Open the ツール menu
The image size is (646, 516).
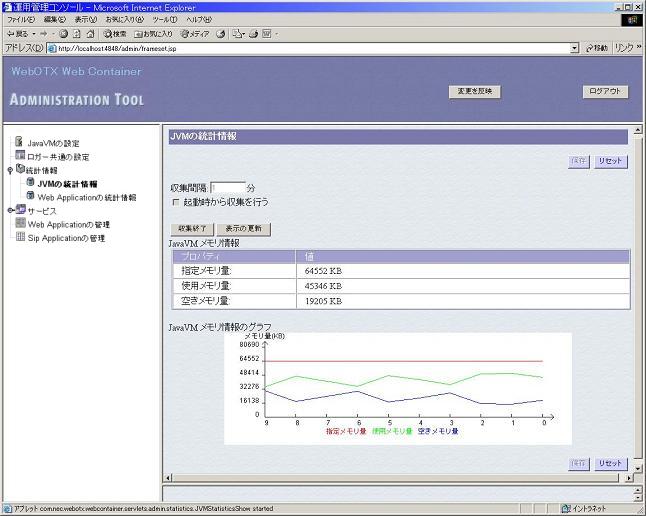164,19
